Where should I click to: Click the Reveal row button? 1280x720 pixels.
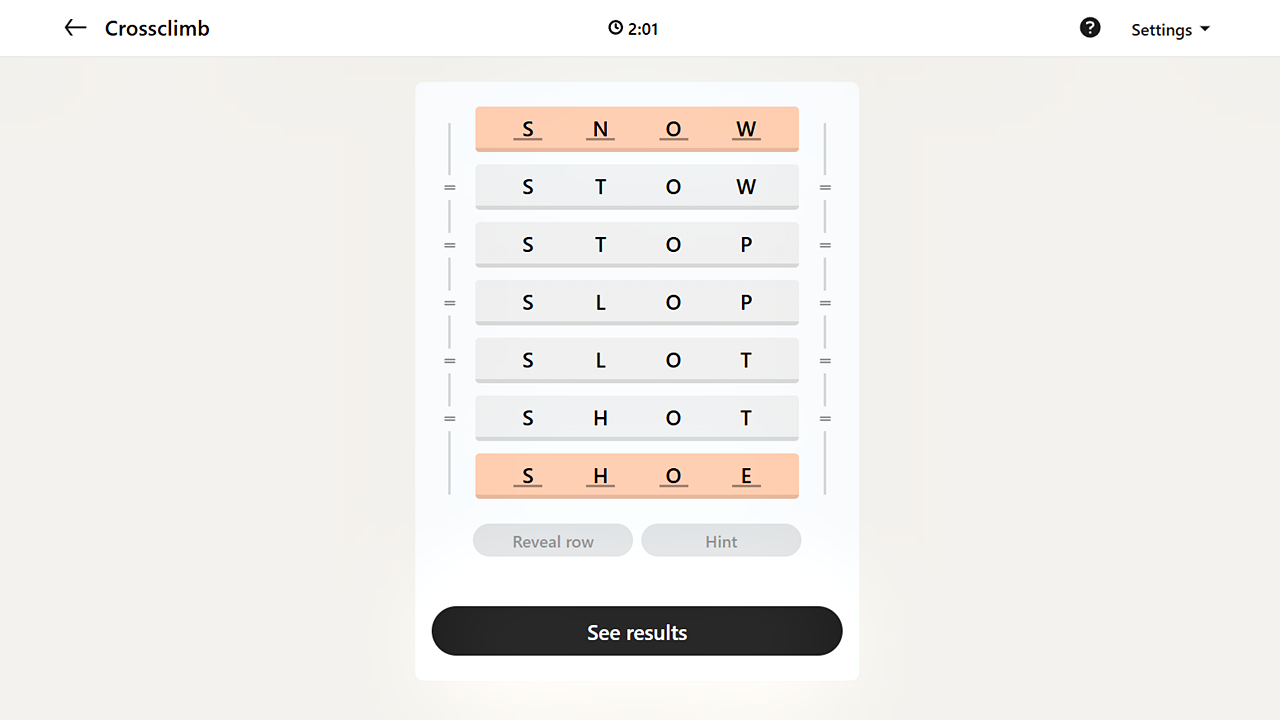(x=553, y=541)
